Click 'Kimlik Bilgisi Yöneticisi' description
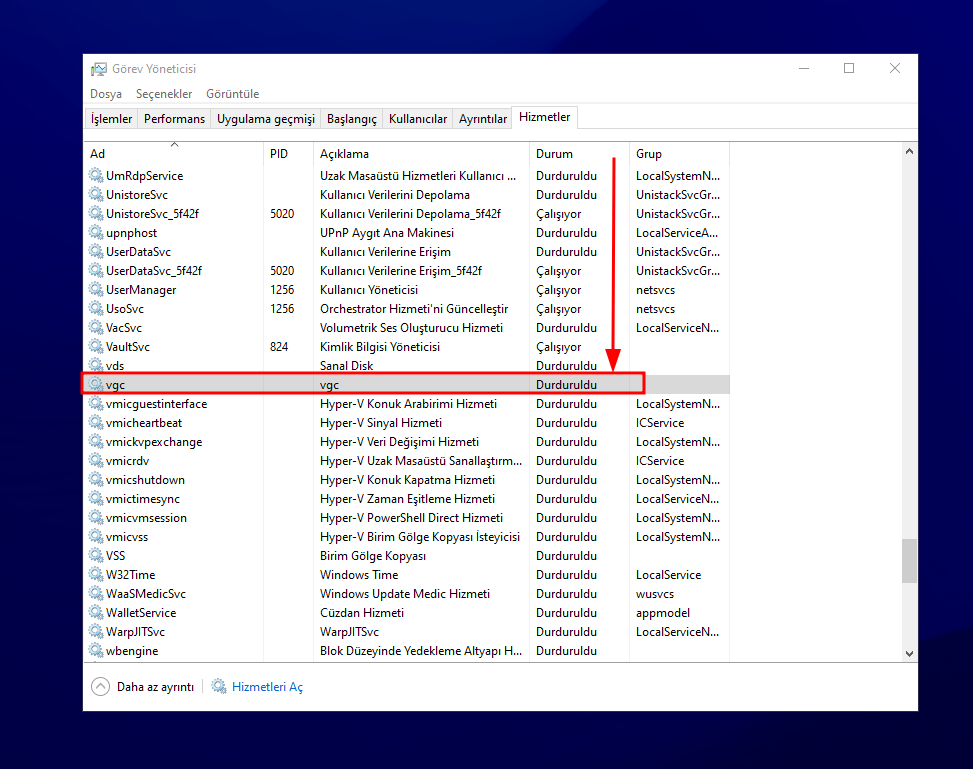This screenshot has height=769, width=973. click(380, 346)
